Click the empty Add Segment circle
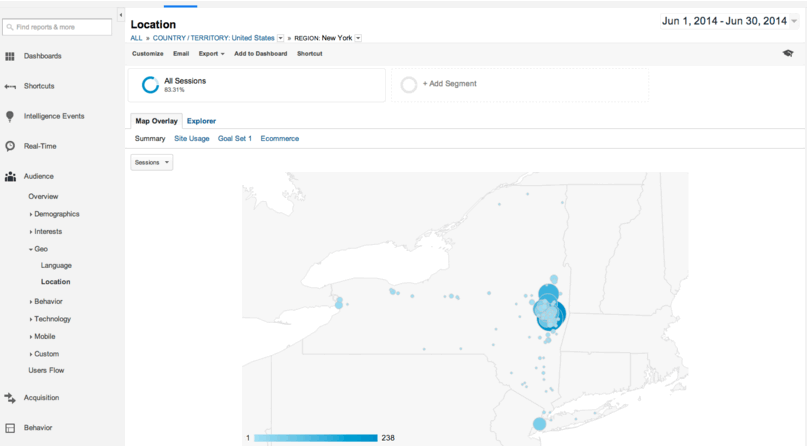Screen dimensions: 807x446 point(409,85)
